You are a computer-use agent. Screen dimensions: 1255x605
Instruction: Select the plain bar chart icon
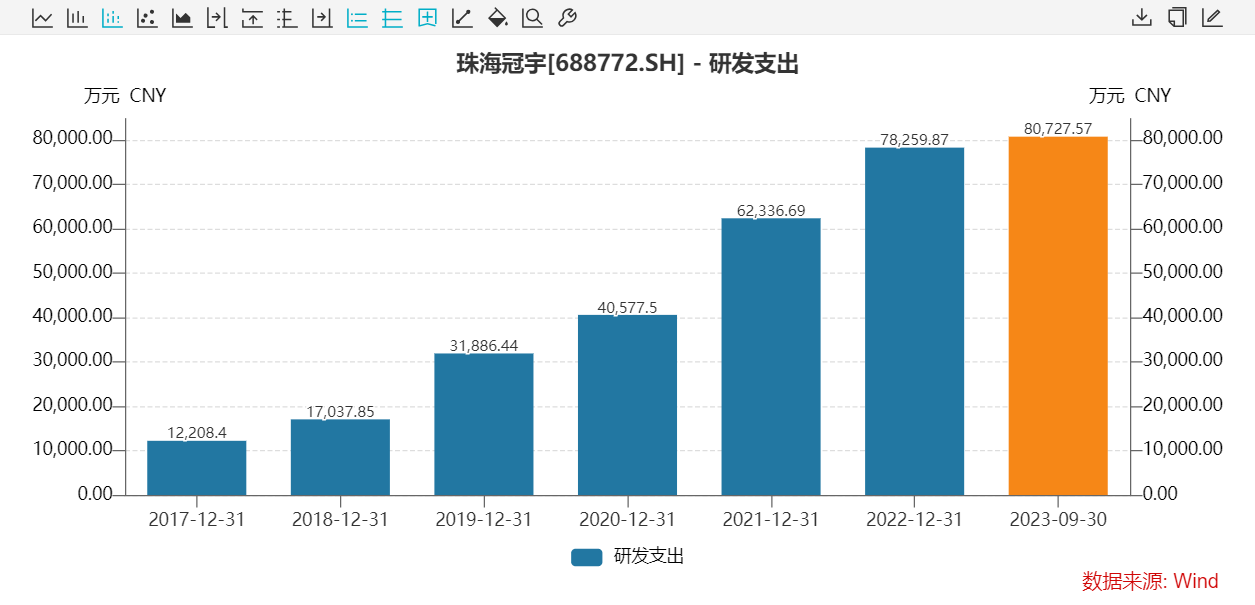click(x=77, y=18)
